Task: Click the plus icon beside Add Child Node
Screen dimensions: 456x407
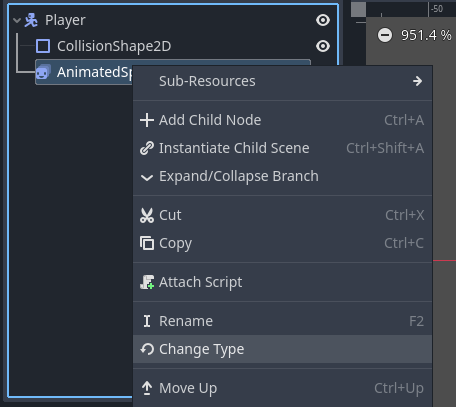Action: [x=147, y=120]
